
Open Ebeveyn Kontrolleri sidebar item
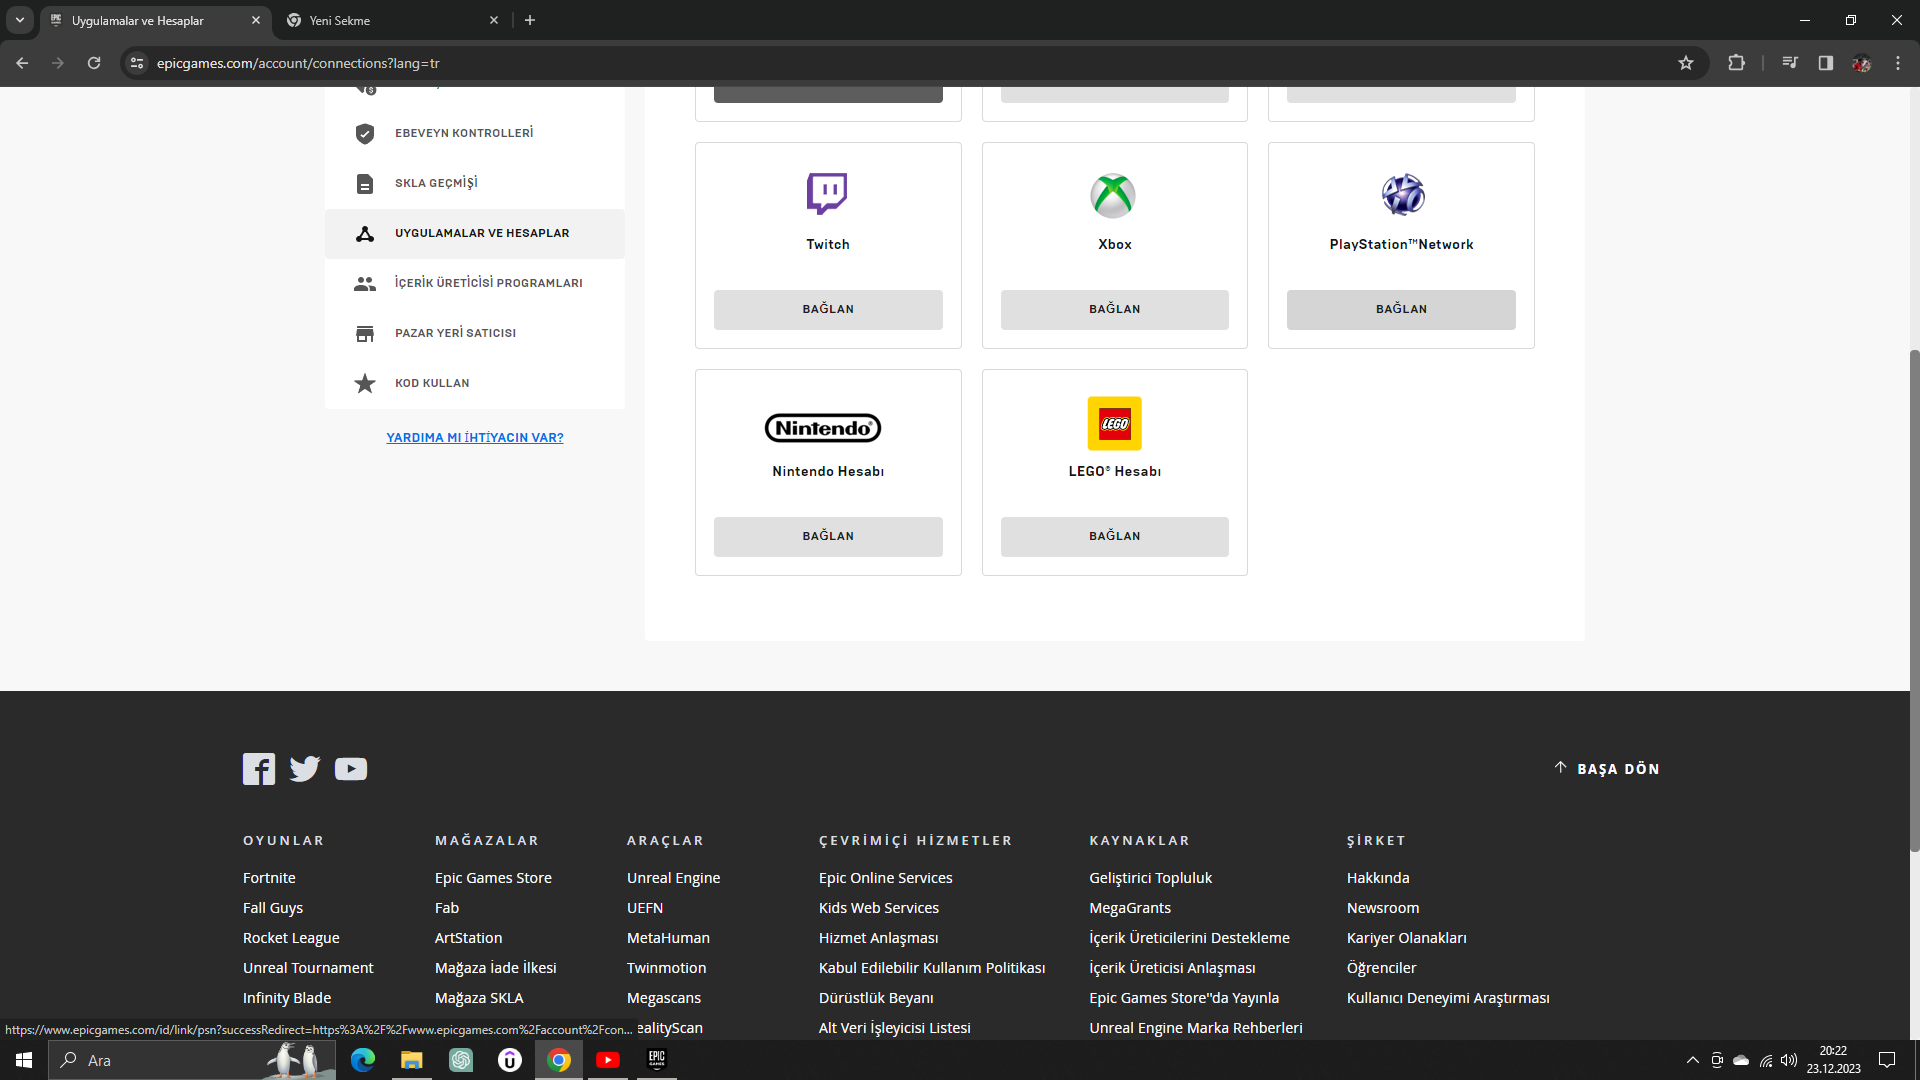tap(464, 133)
